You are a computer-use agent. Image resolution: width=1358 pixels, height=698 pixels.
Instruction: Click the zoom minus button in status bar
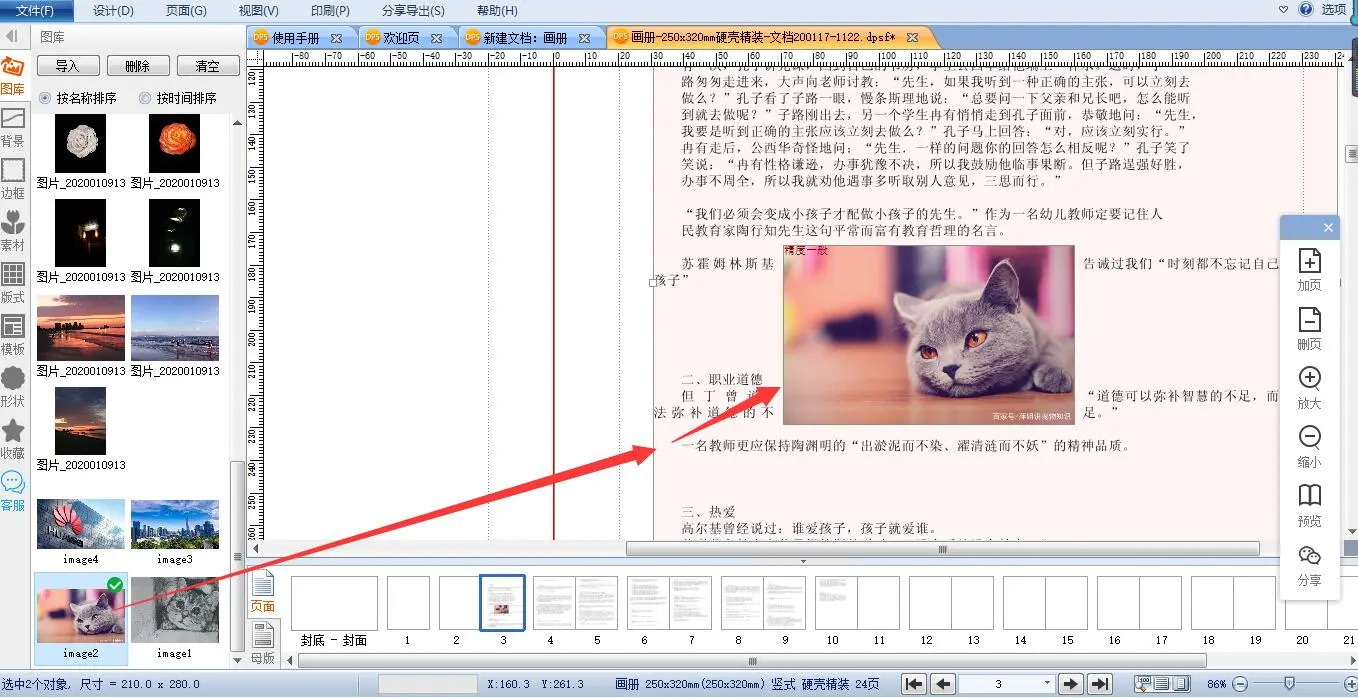1240,684
